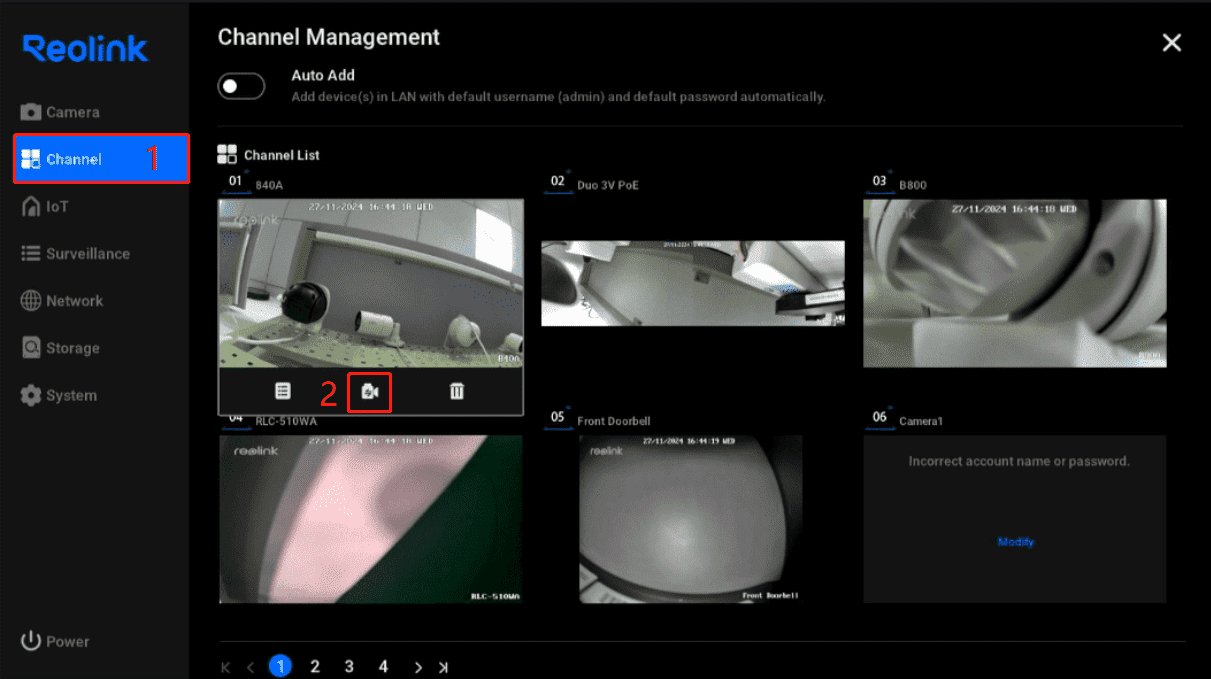The width and height of the screenshot is (1211, 679).
Task: Toggle the Auto Add switch
Action: [241, 86]
